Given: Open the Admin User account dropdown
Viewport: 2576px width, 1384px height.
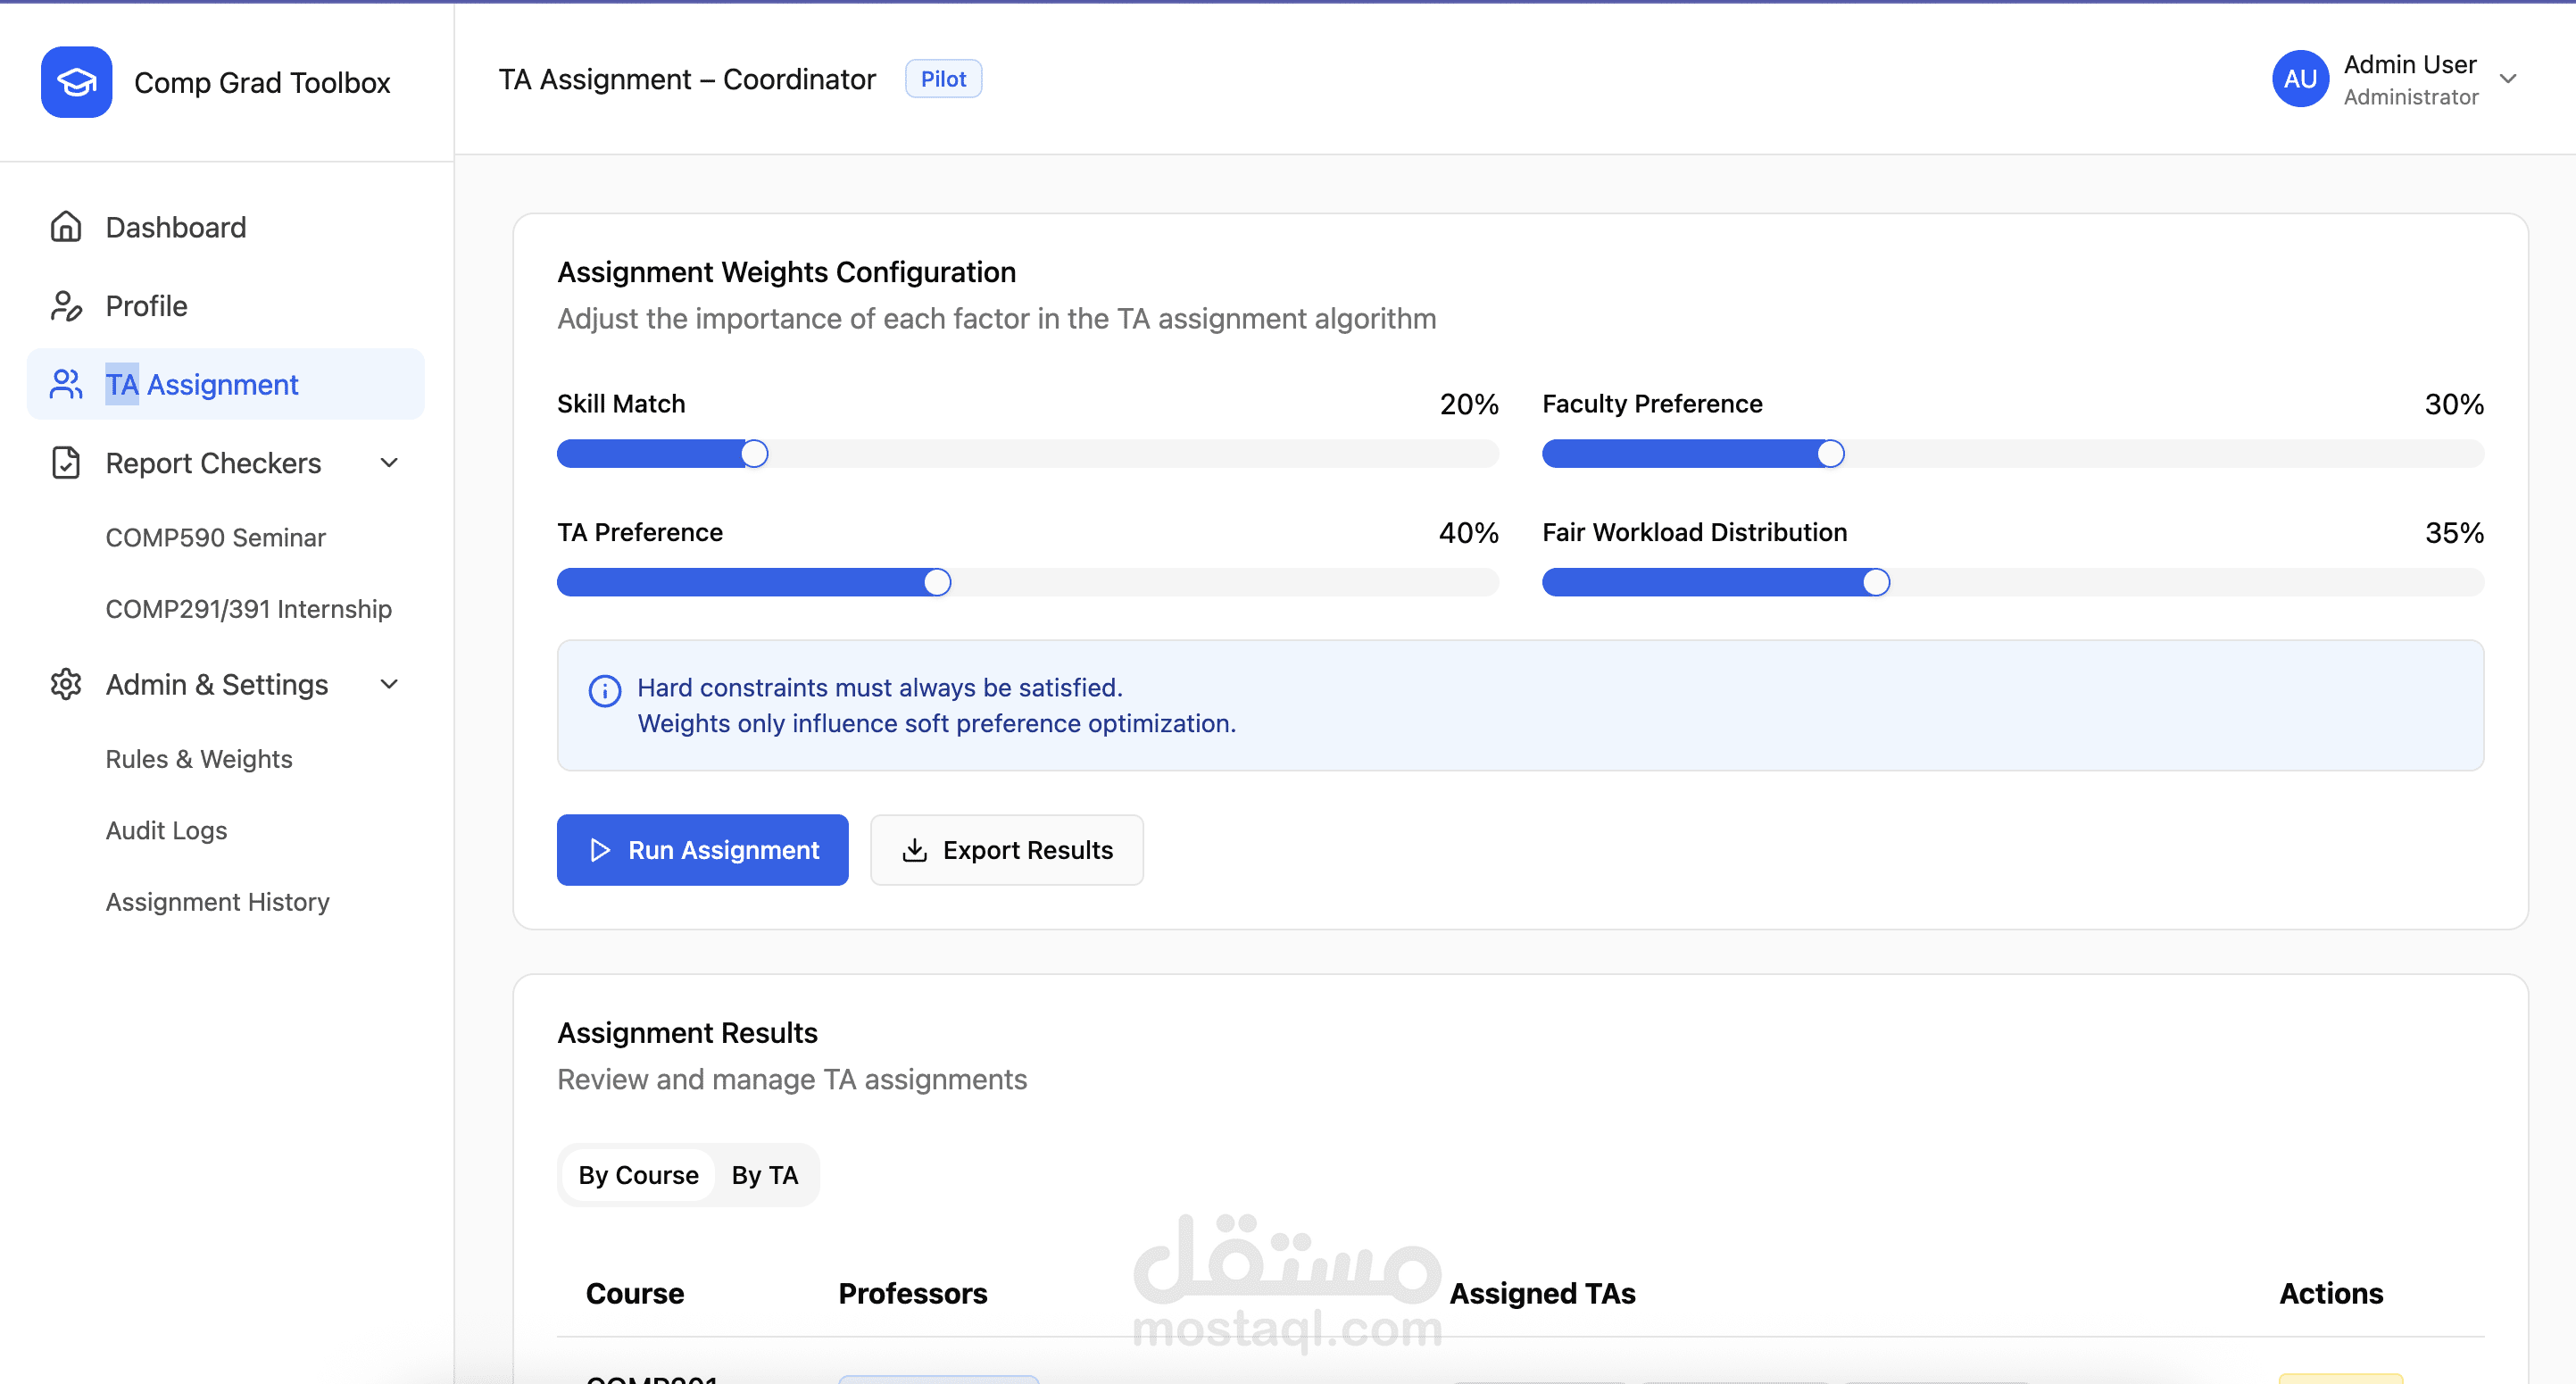Looking at the screenshot, I should (2507, 79).
